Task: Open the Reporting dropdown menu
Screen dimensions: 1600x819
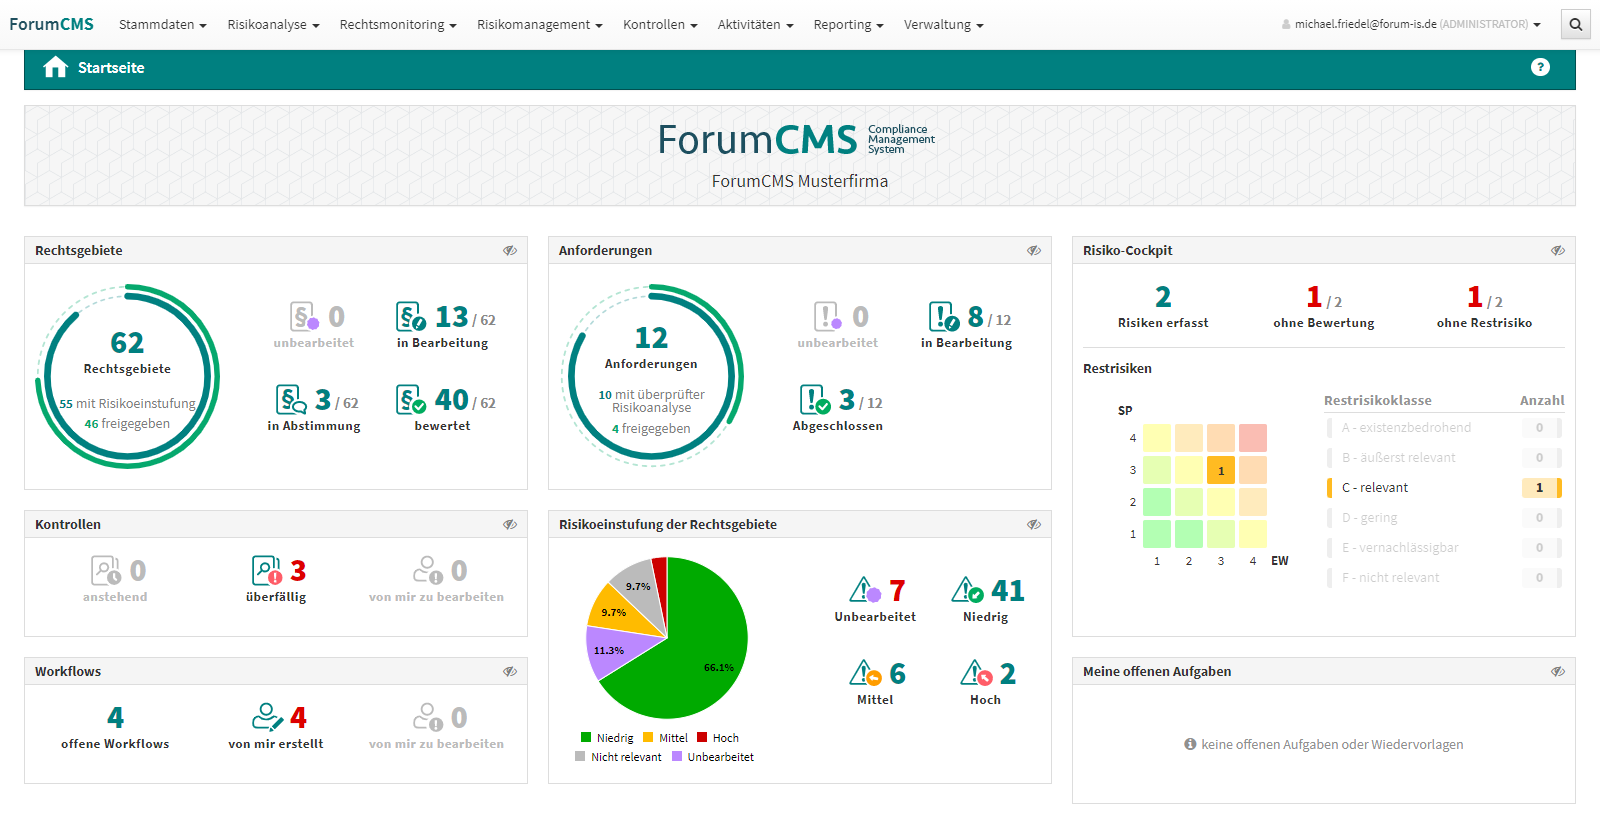Action: (x=848, y=25)
